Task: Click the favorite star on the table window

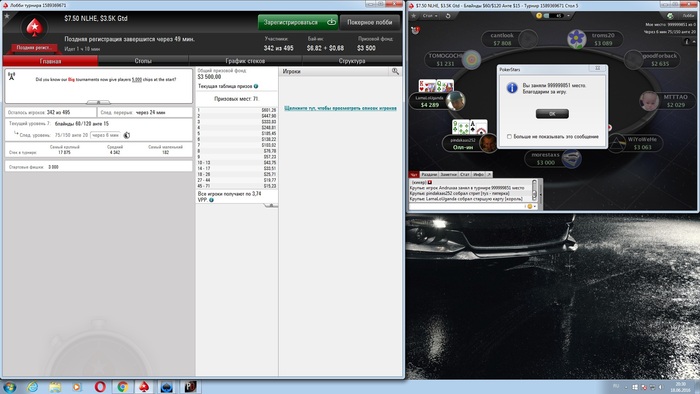Action: [x=414, y=16]
